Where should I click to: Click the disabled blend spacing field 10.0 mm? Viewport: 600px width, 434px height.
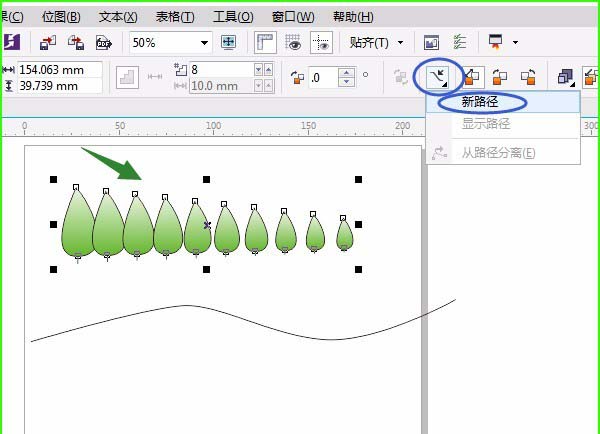click(221, 86)
